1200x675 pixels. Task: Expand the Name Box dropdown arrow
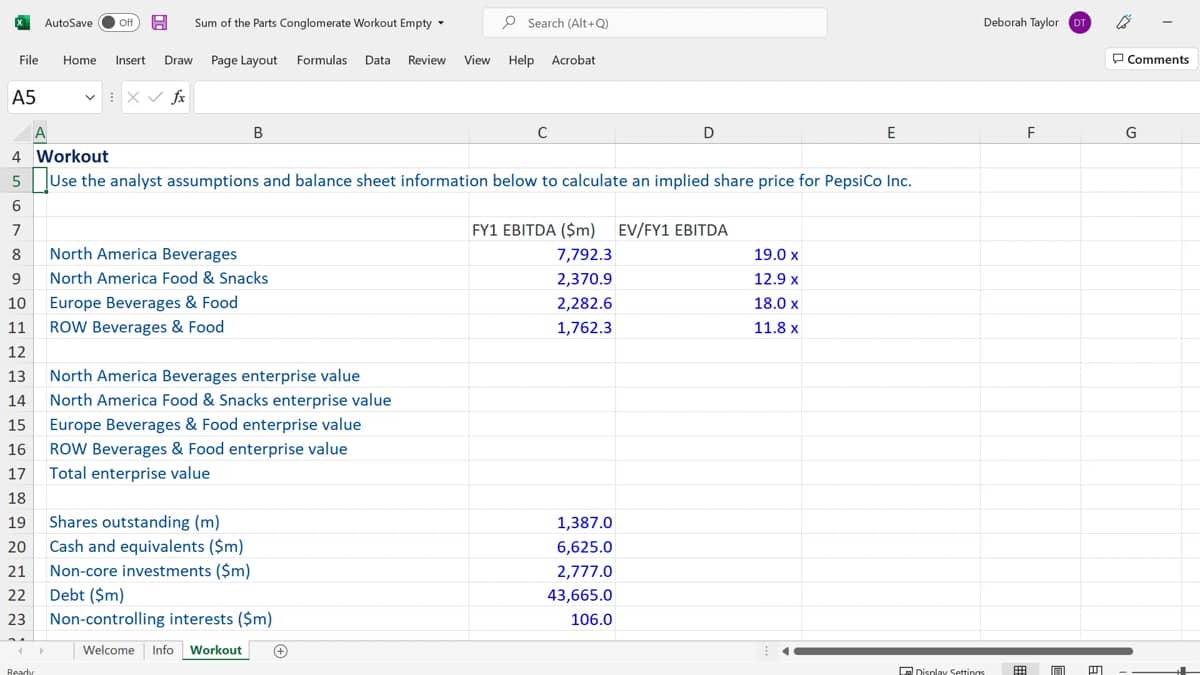pyautogui.click(x=92, y=97)
